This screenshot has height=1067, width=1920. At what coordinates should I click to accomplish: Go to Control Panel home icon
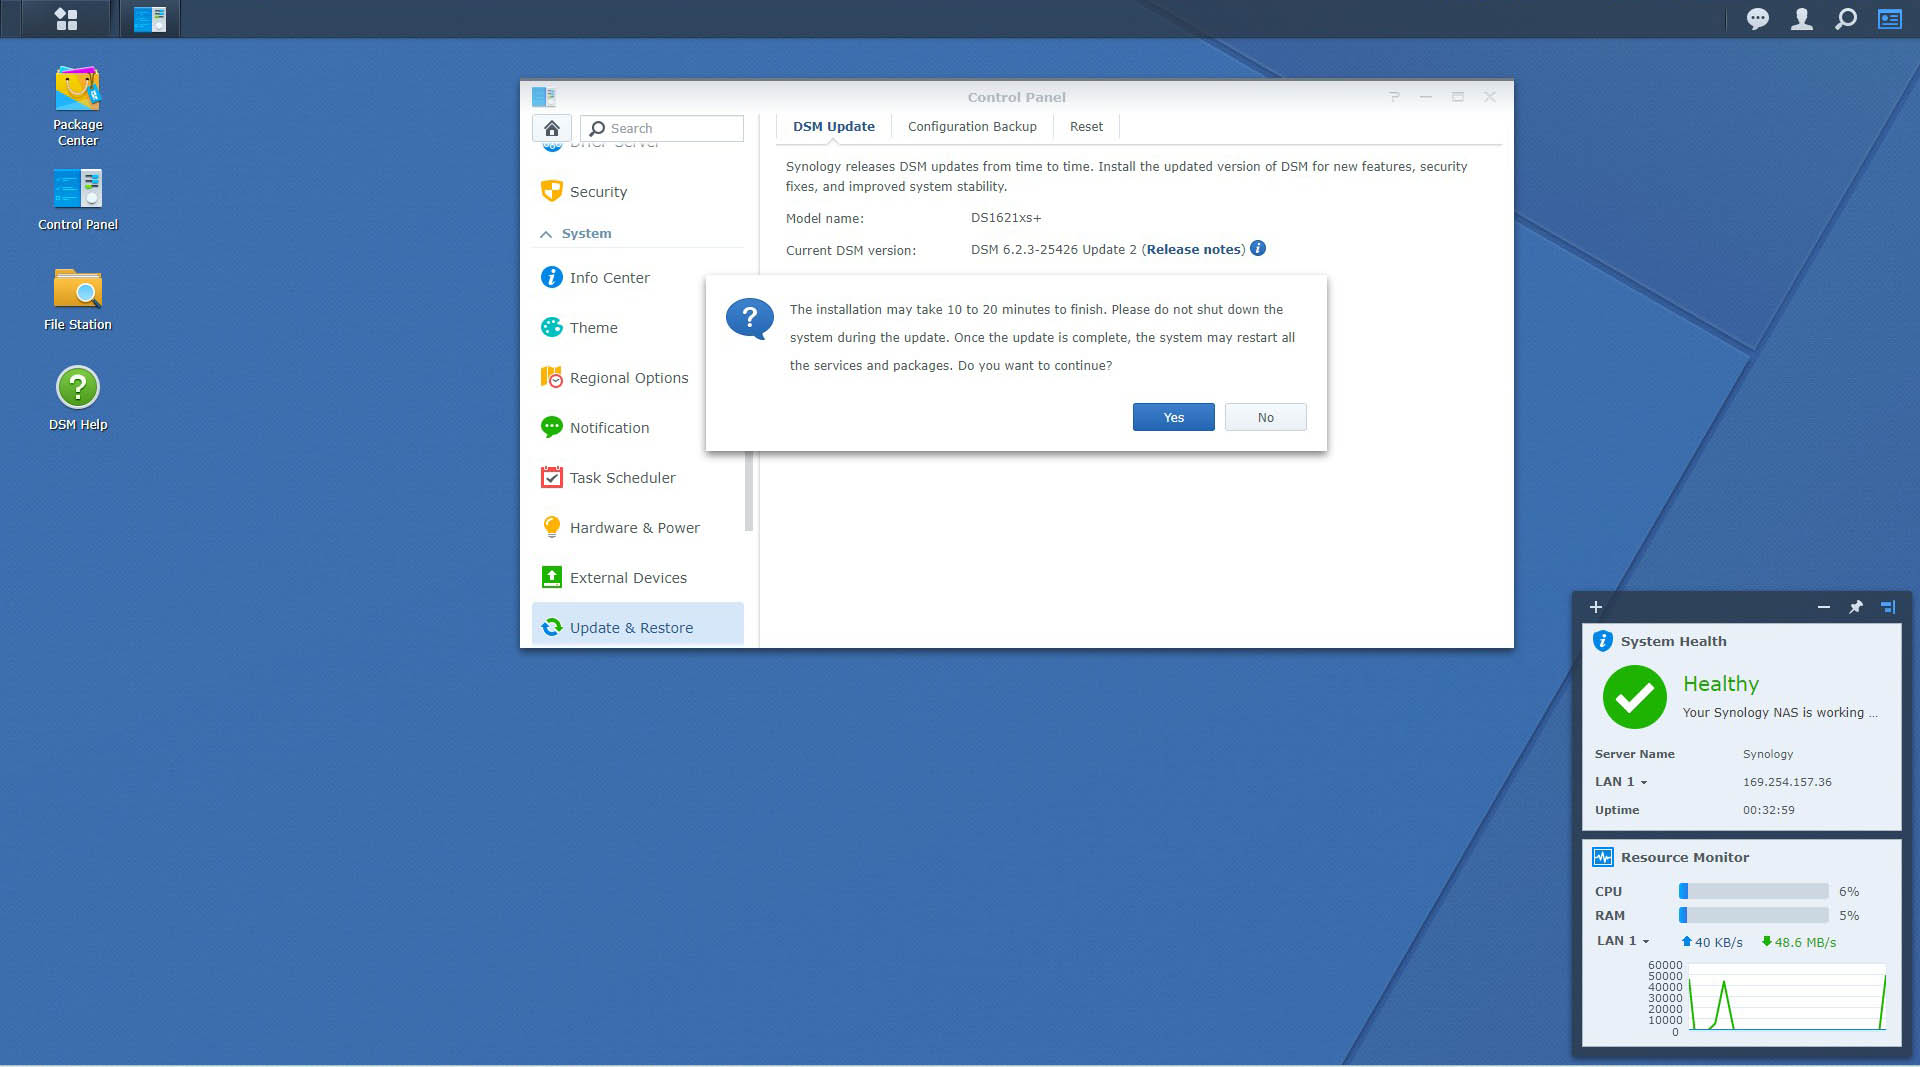[x=551, y=128]
